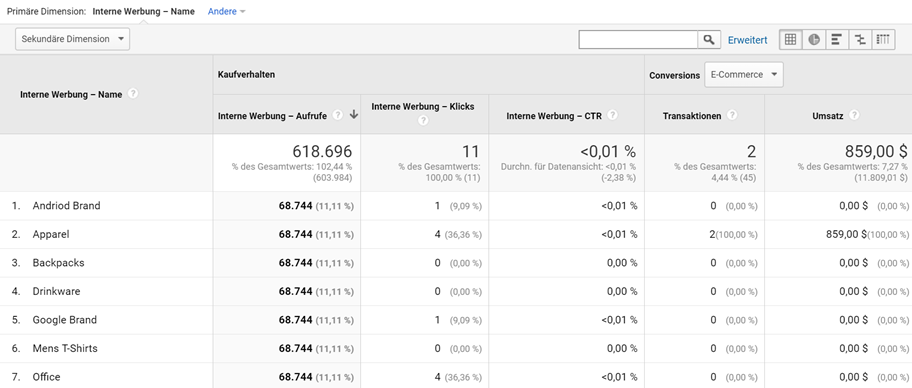Click Google Brand's Klicks value 1
The width and height of the screenshot is (912, 388).
[x=438, y=319]
